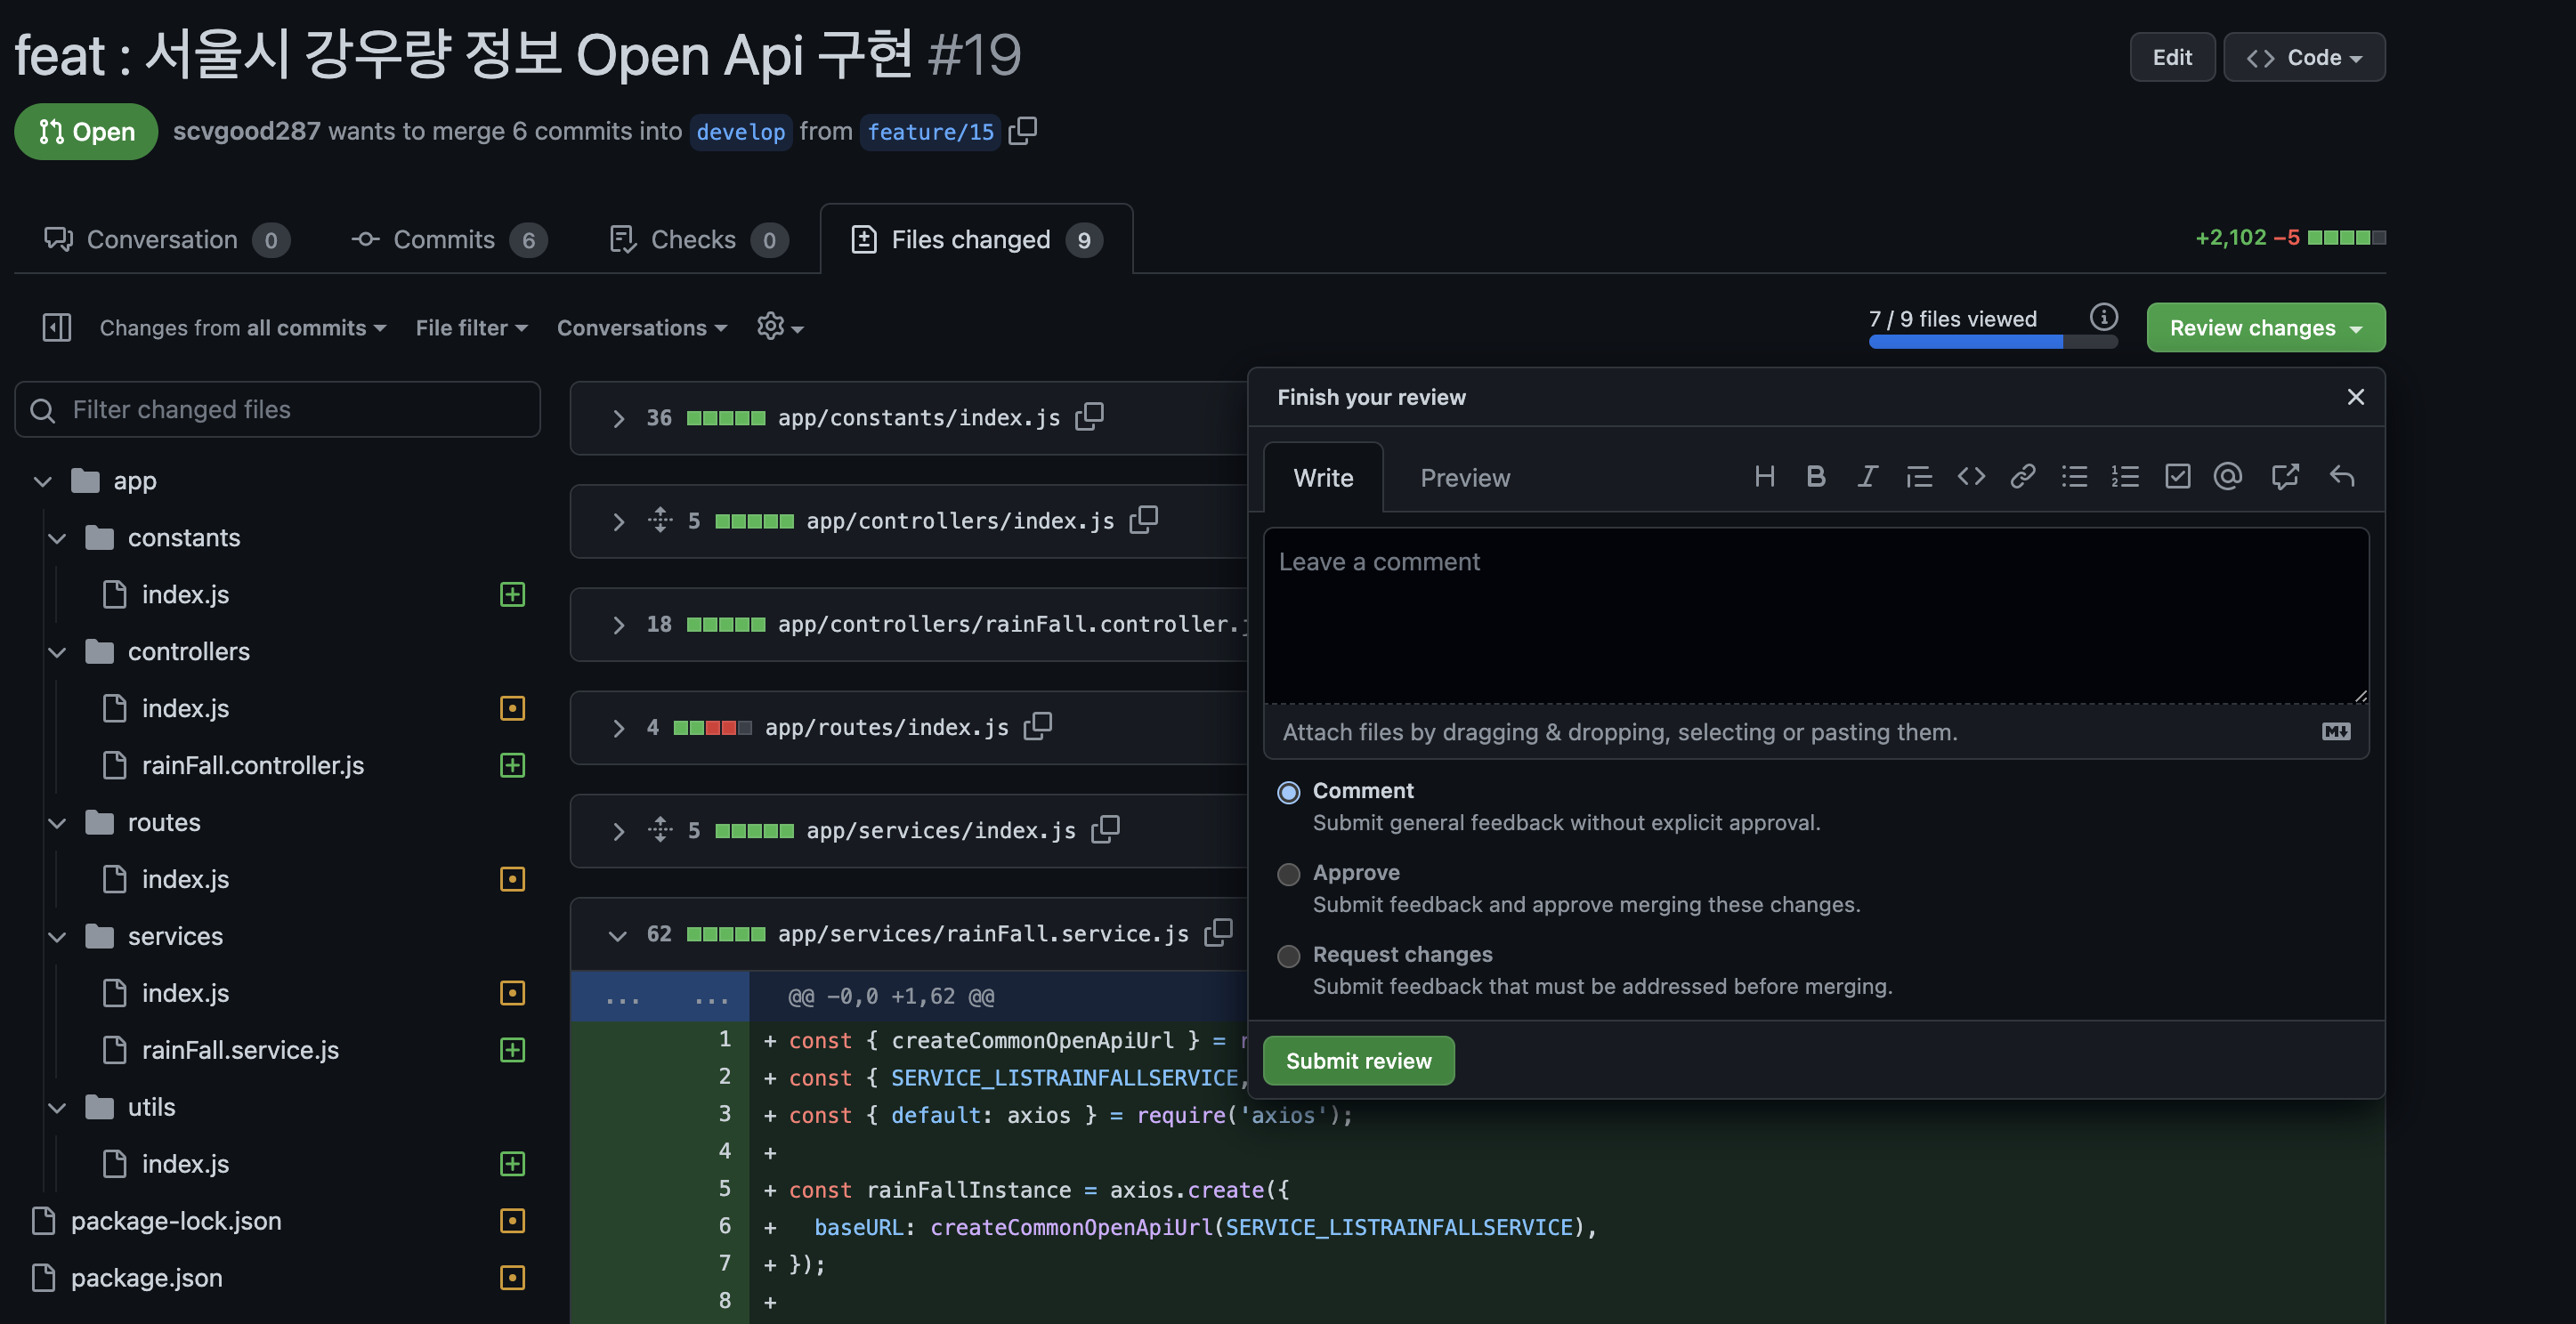
Task: Switch to the Checks tab
Action: pyautogui.click(x=698, y=240)
